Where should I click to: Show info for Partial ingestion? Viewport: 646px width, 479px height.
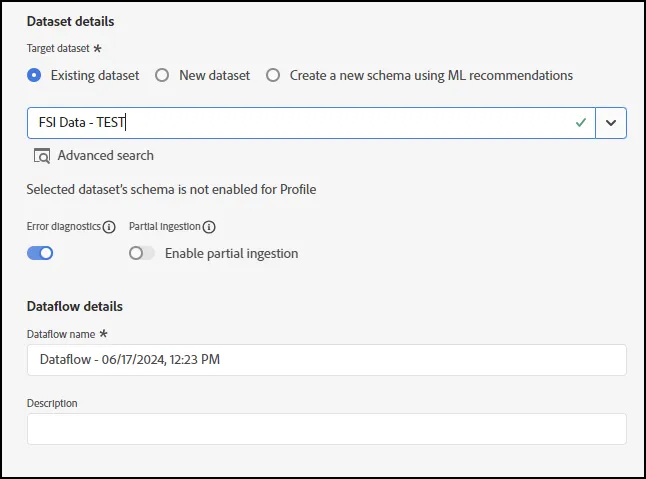pyautogui.click(x=209, y=227)
